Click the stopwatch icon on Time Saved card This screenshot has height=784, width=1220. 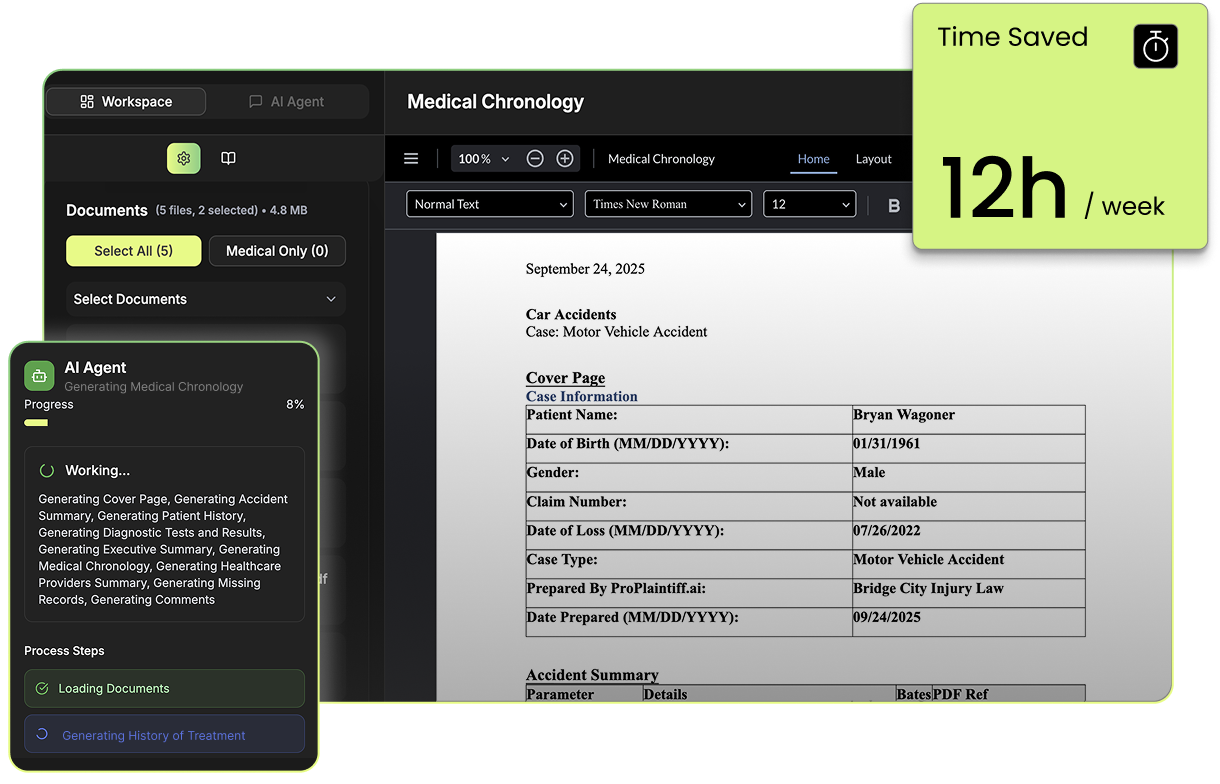[1155, 46]
